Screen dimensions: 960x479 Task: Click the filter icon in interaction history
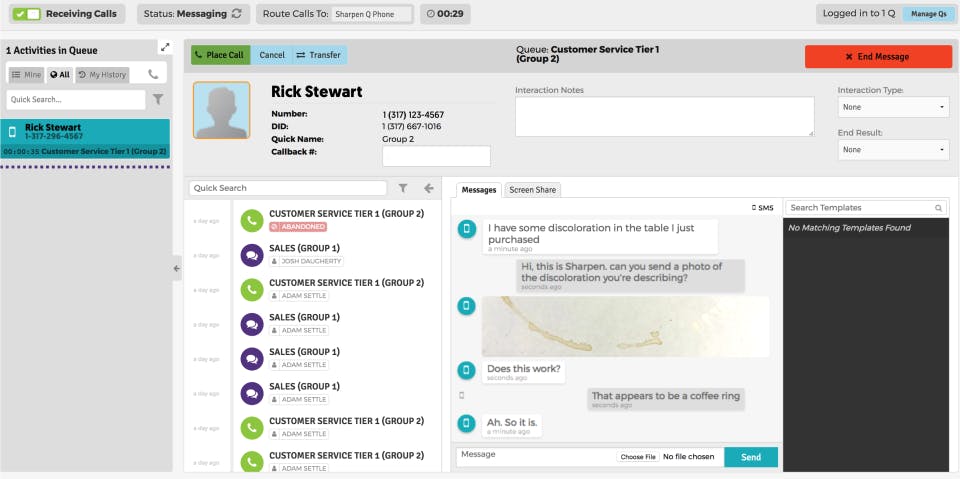coord(403,188)
